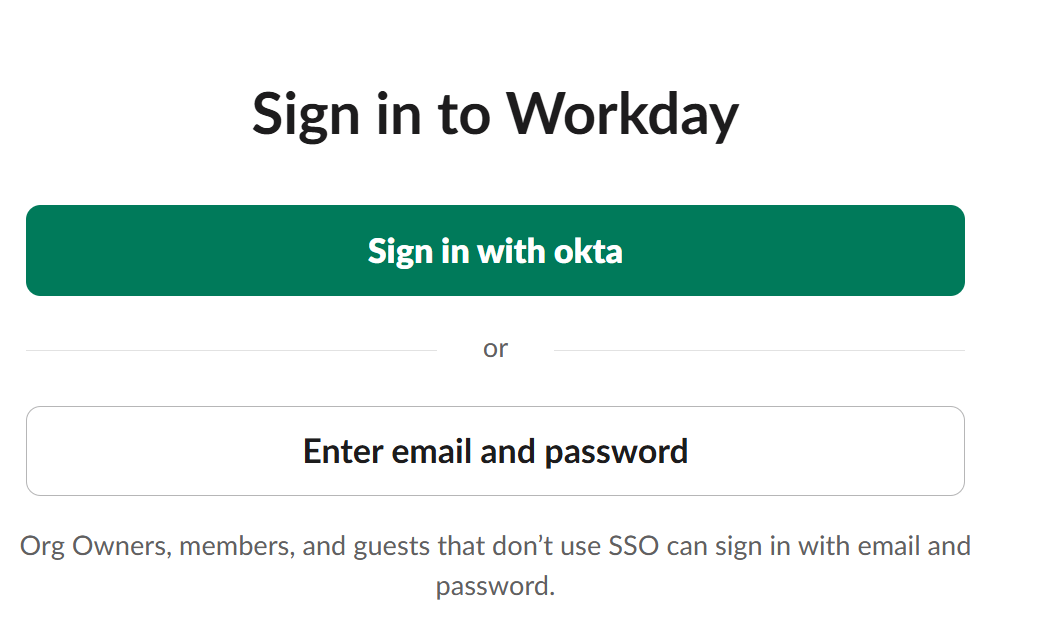Image resolution: width=1042 pixels, height=635 pixels.
Task: Click the Sign in to Workday heading
Action: click(x=496, y=113)
